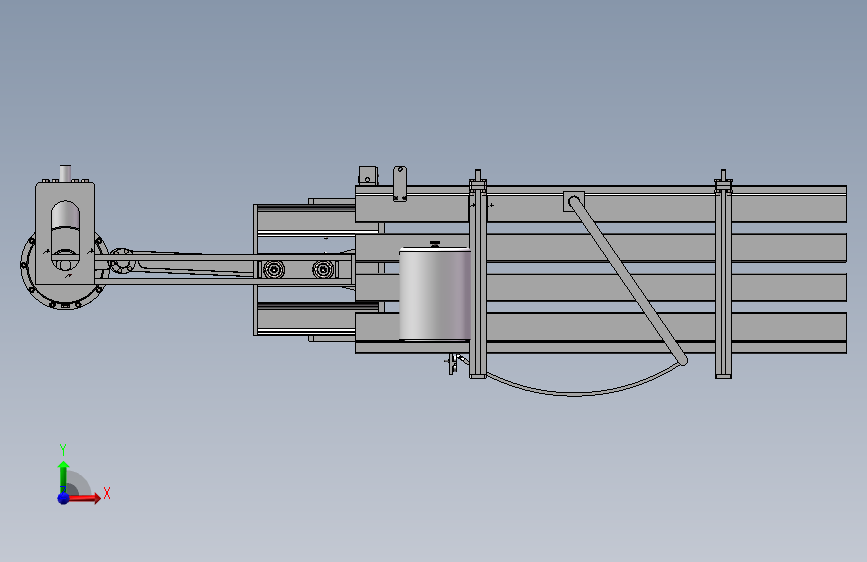Select the large cylindrical roller on the conveyor
The image size is (867, 562).
click(x=435, y=294)
